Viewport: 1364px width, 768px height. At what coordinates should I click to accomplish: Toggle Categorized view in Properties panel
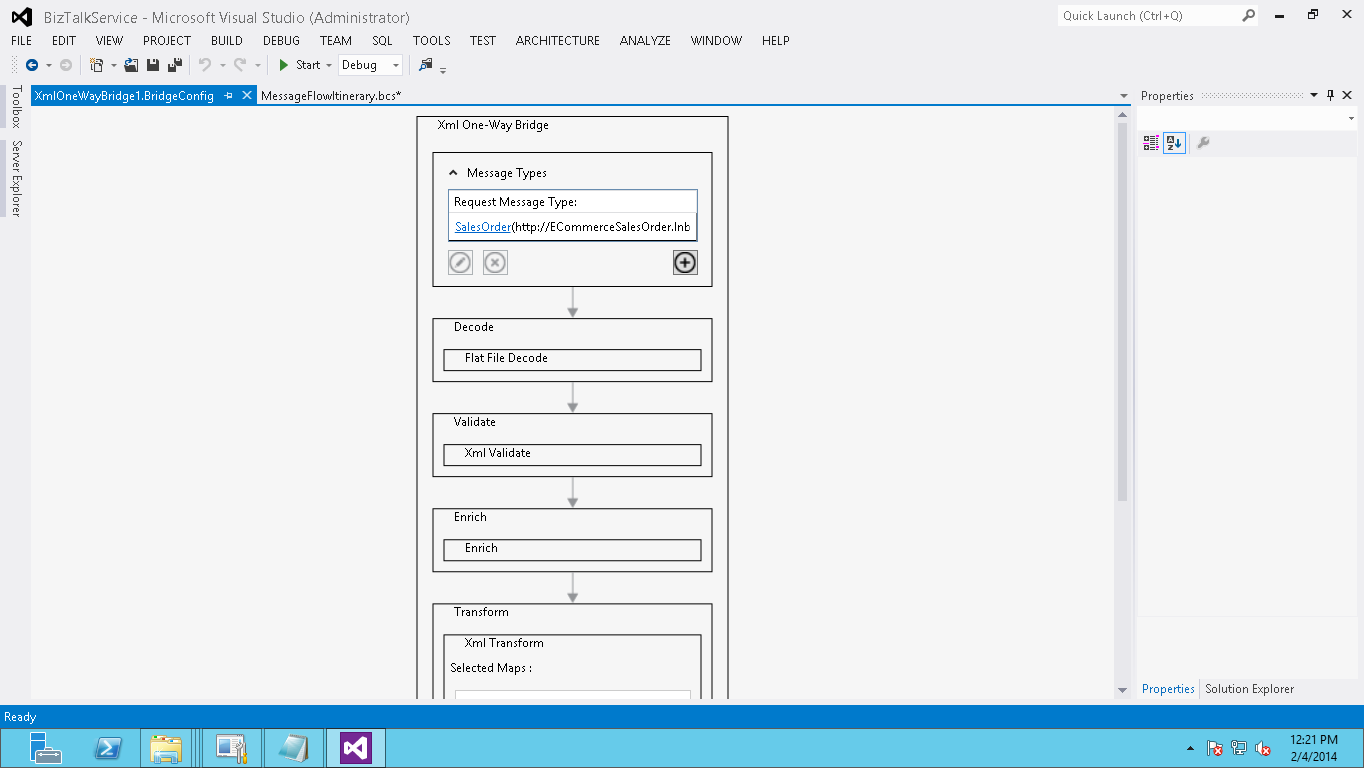[x=1151, y=143]
